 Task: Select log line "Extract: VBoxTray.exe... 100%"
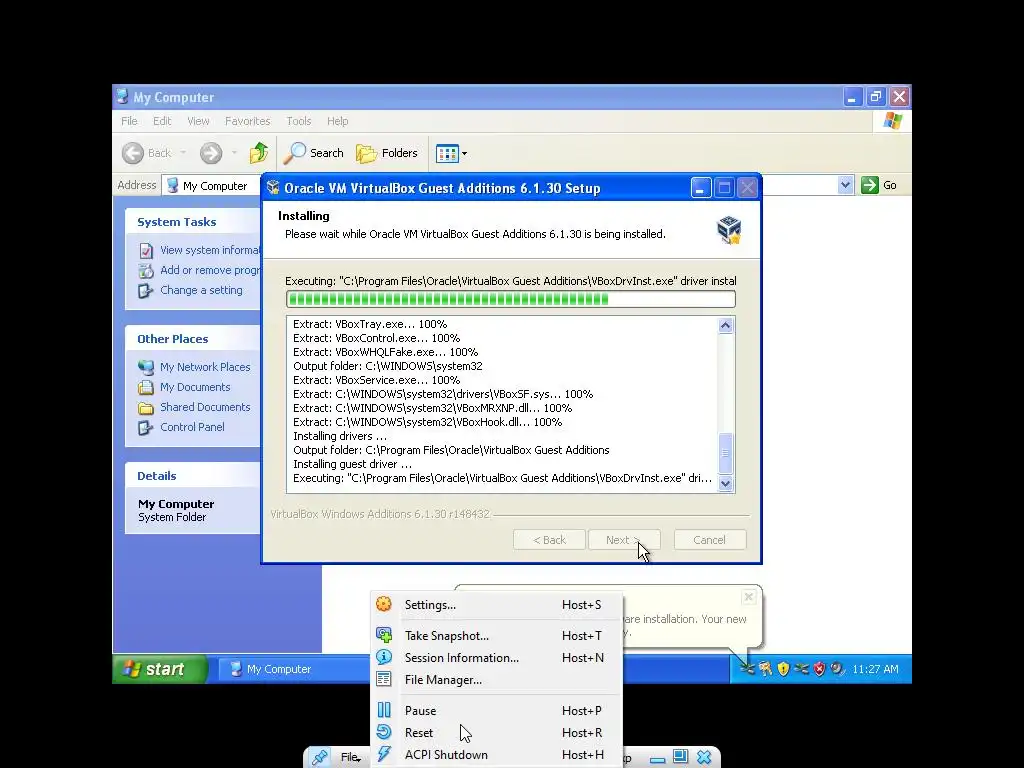370,324
